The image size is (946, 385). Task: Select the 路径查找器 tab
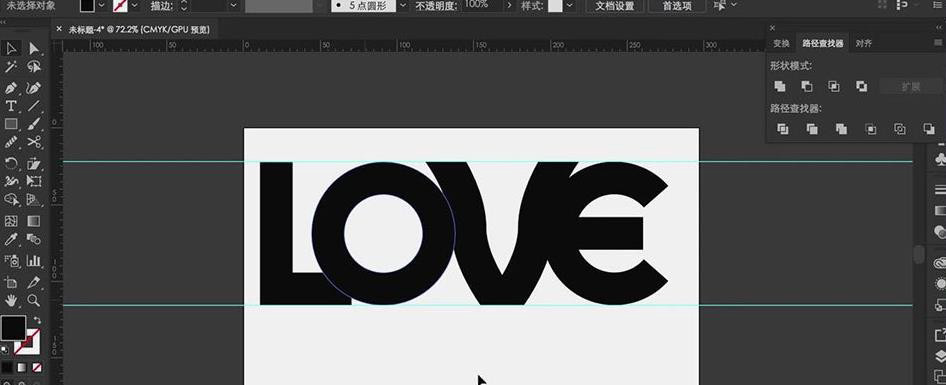tap(822, 43)
